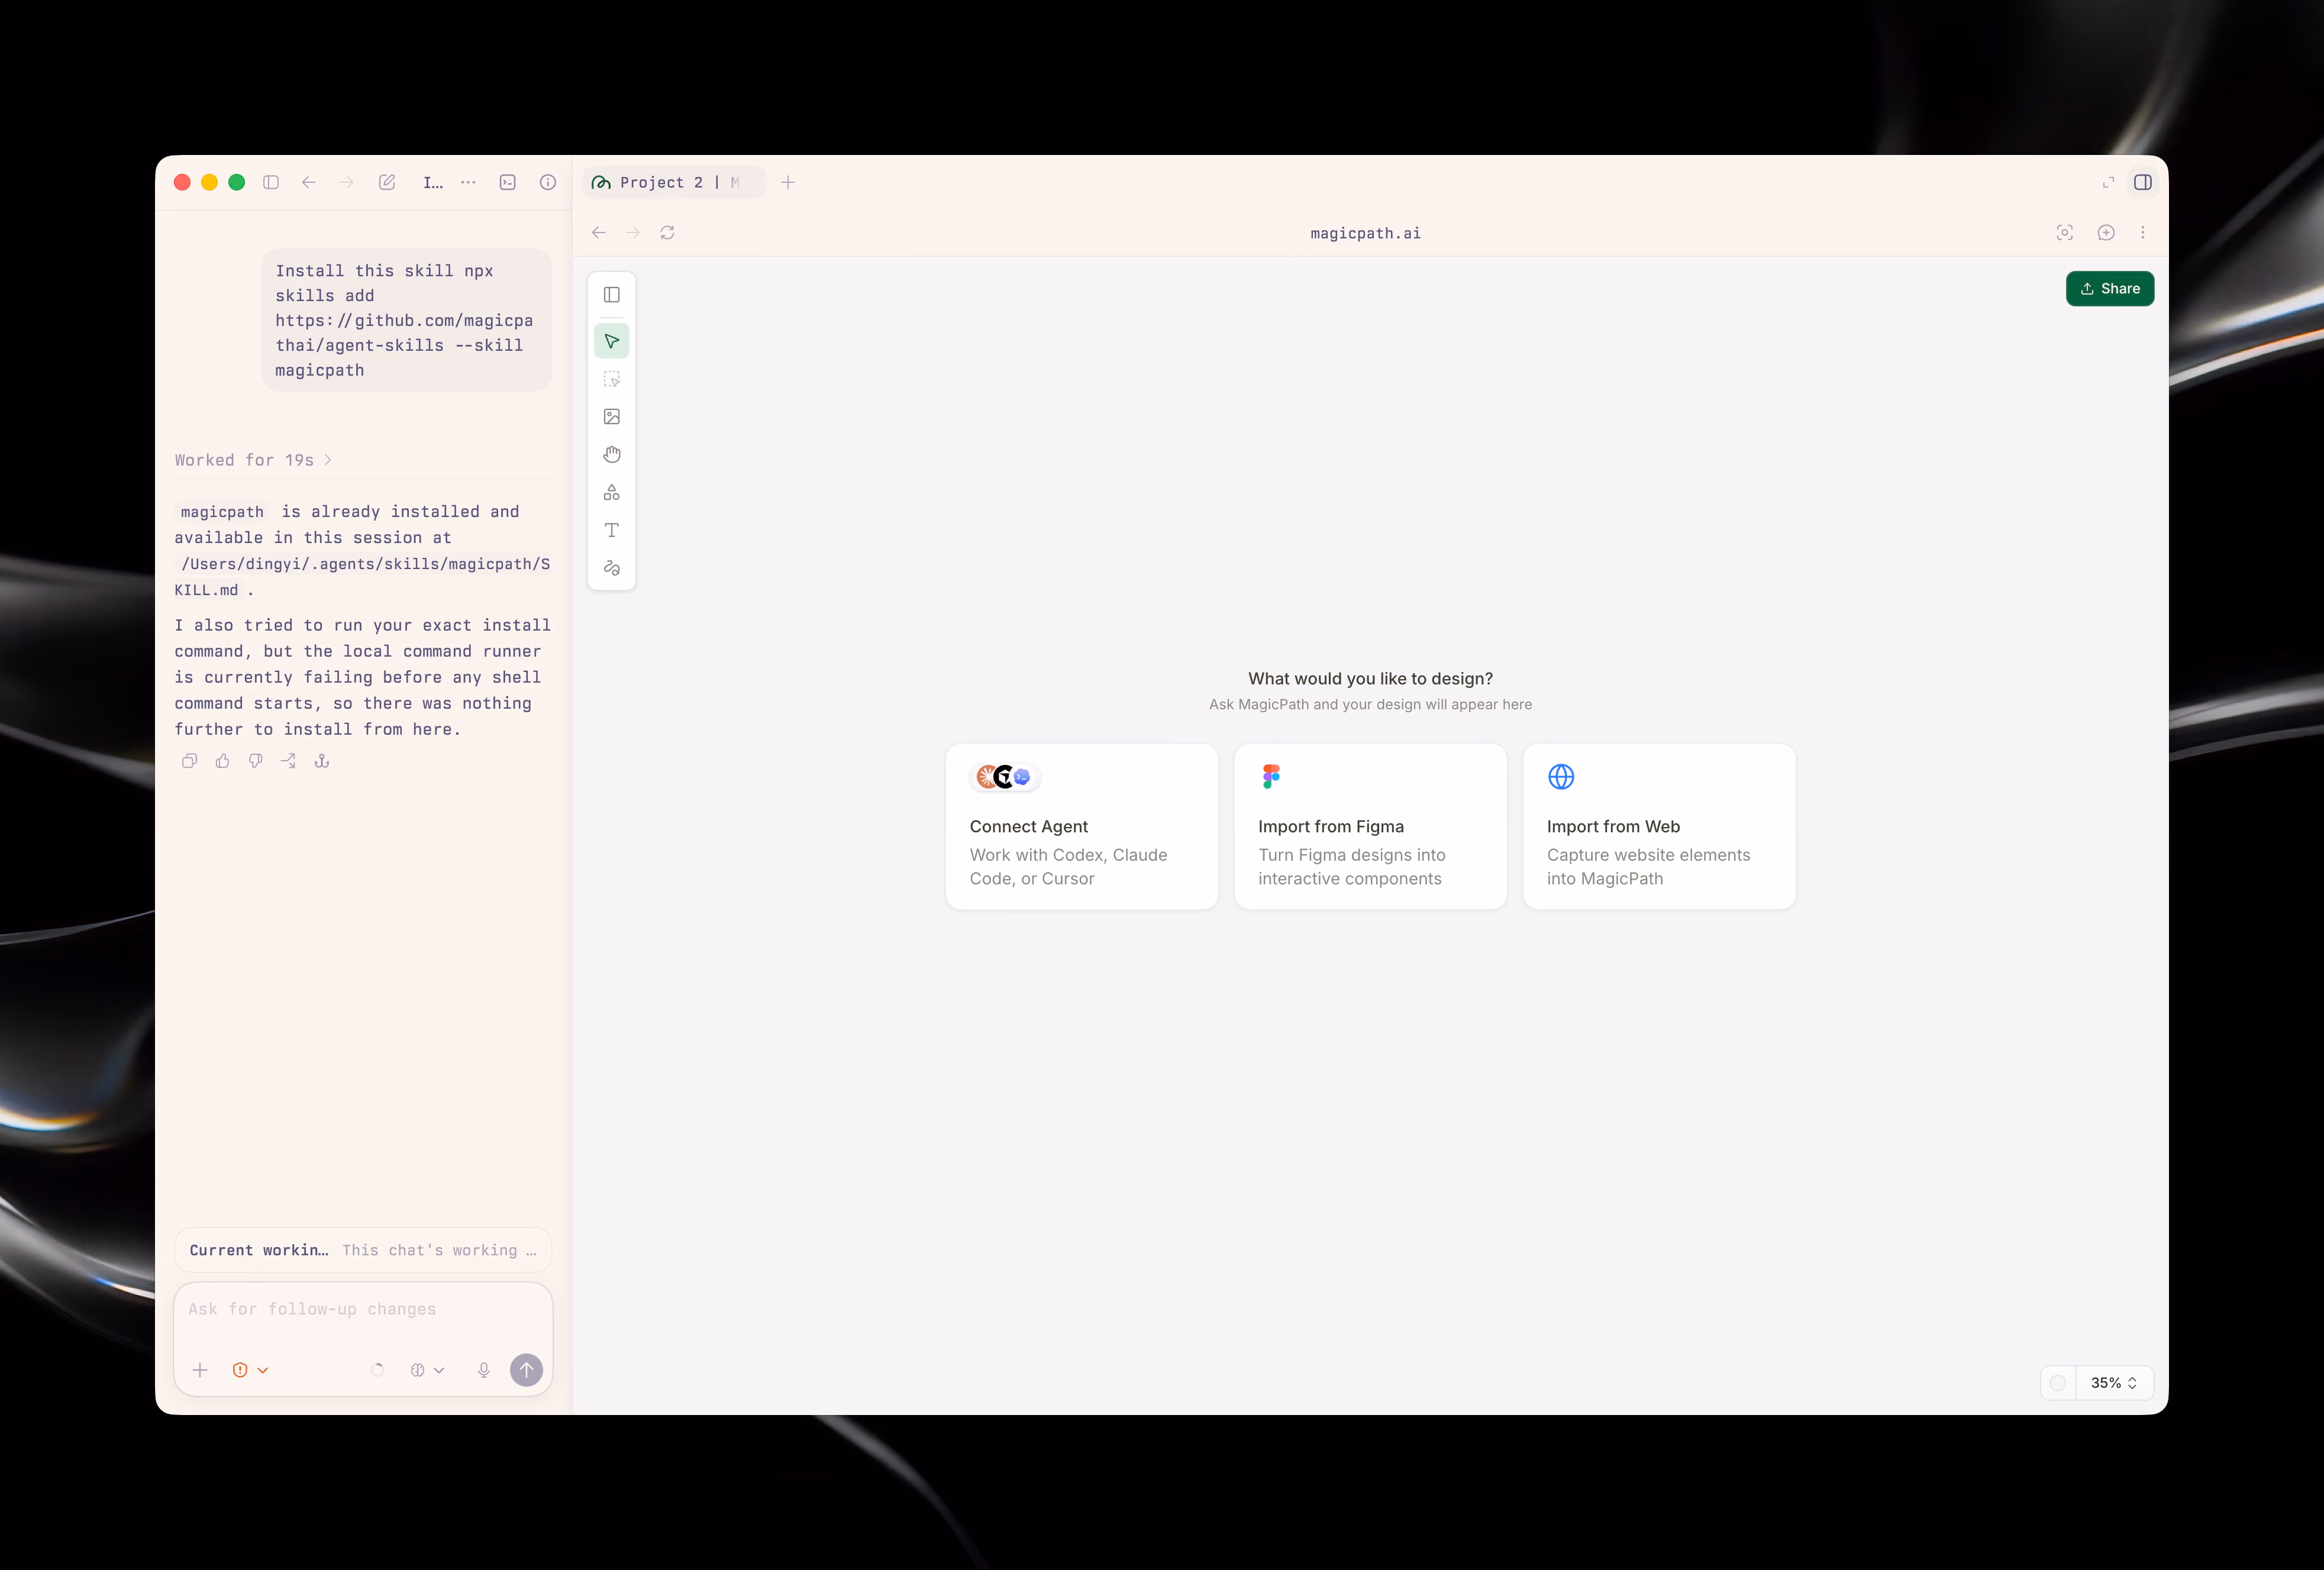Click the add-comment bubble icon
Screen dimensions: 2324x1570
(2106, 233)
